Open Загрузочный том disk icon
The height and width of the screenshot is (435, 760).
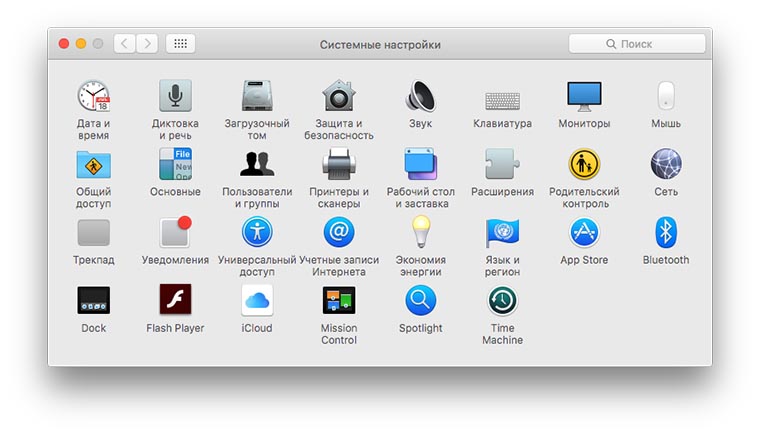click(257, 96)
